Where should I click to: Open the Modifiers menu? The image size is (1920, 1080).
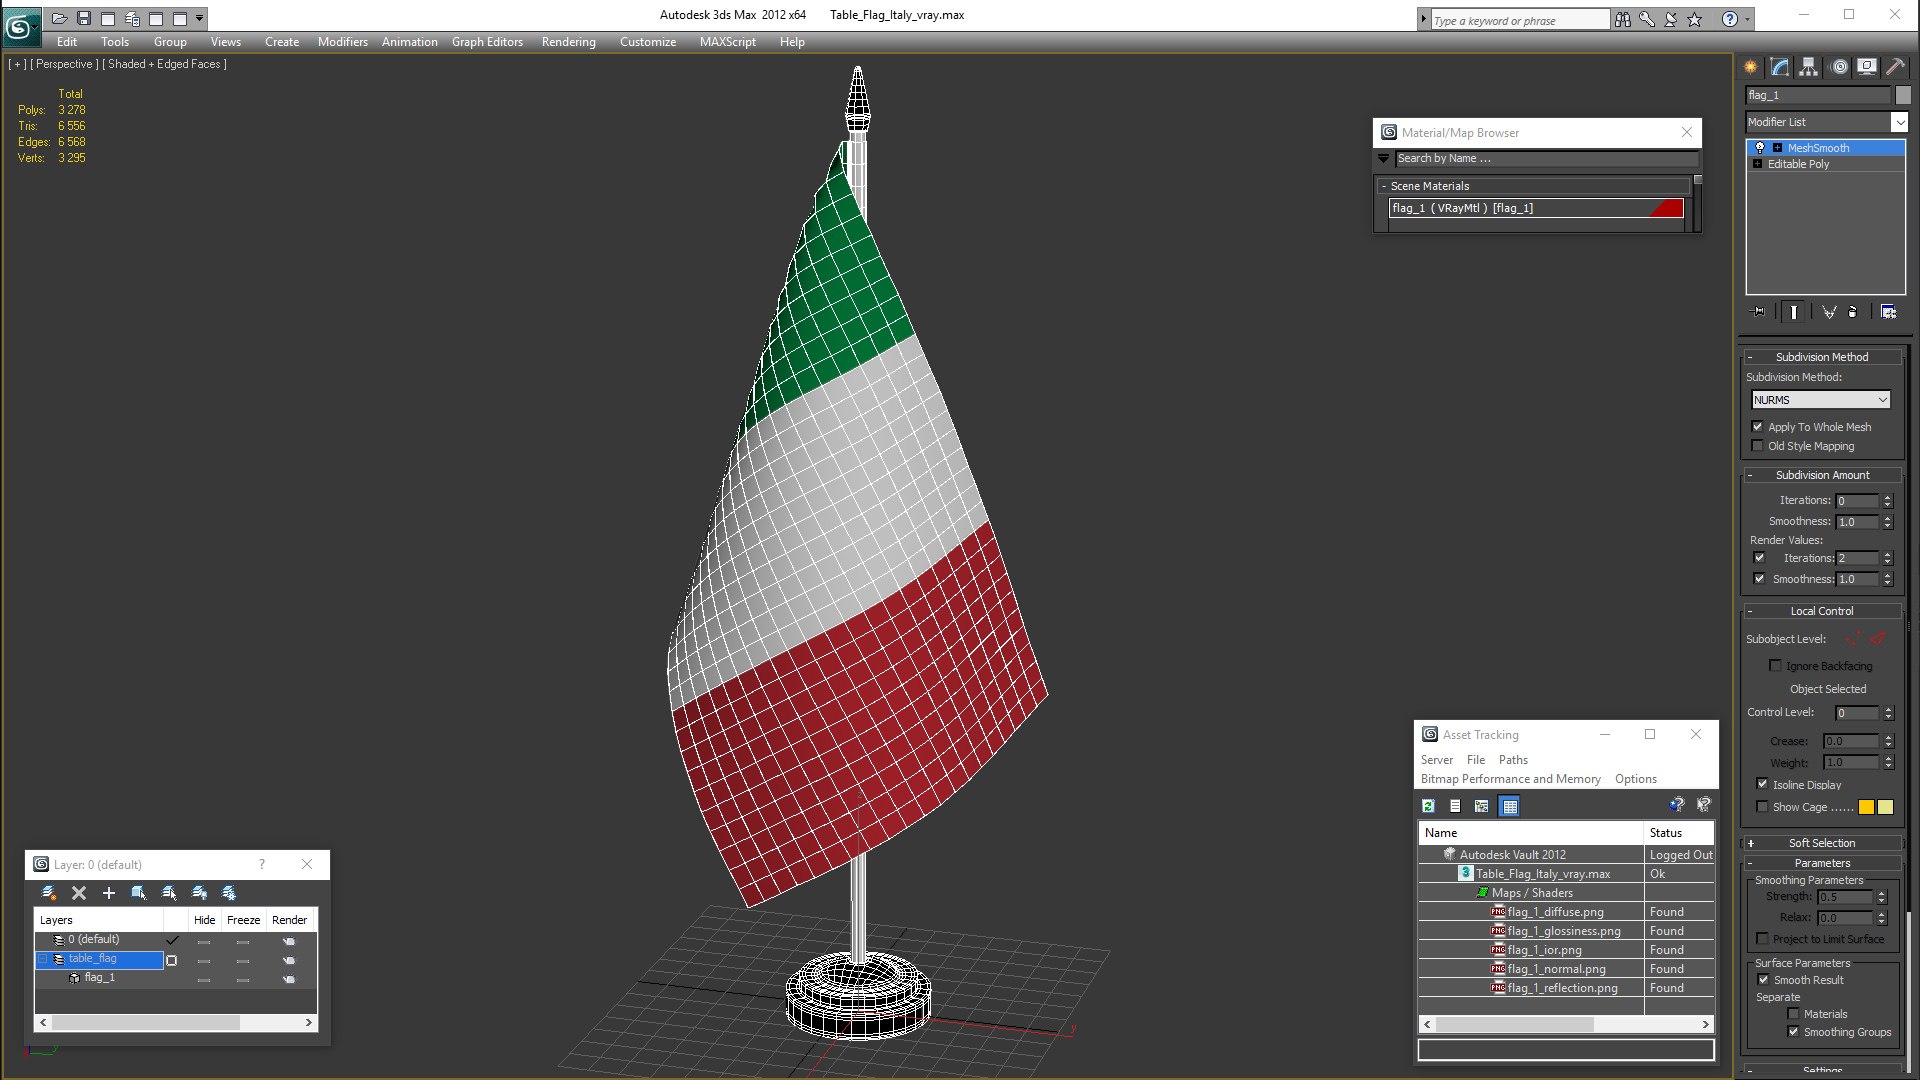(x=342, y=42)
